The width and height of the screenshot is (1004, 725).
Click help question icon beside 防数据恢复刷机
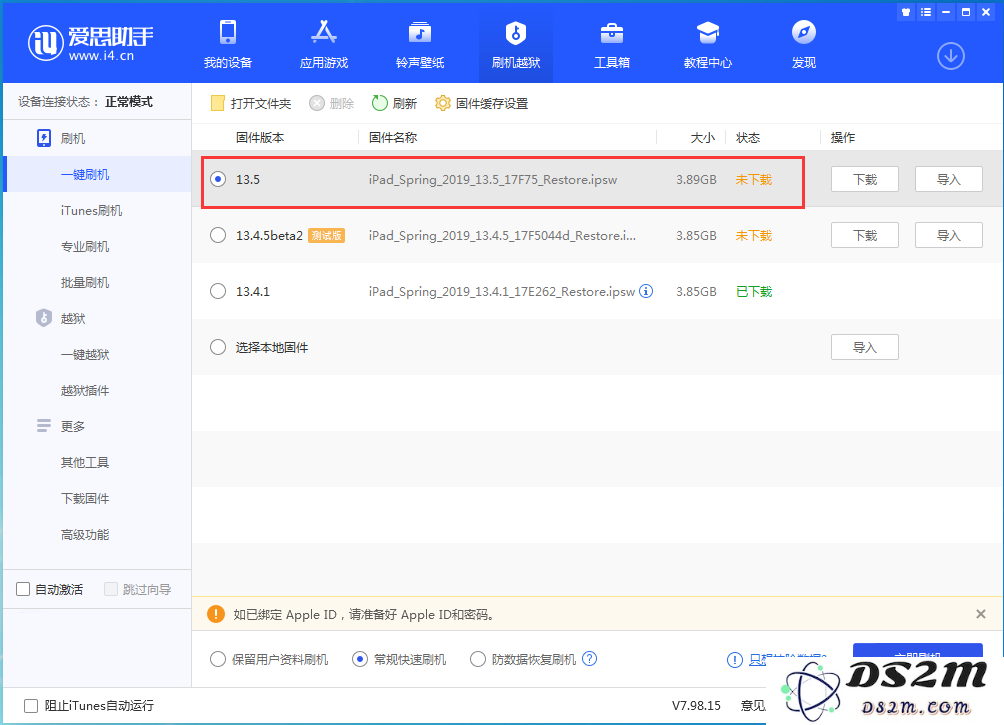tap(590, 658)
